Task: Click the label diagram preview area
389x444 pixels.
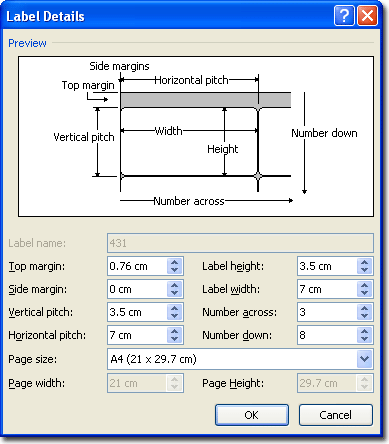Action: point(196,136)
